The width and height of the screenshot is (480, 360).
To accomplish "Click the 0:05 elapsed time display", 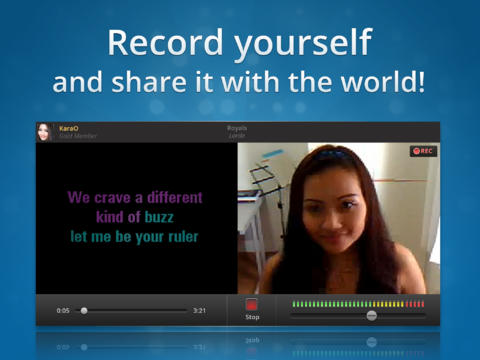I will pyautogui.click(x=63, y=311).
